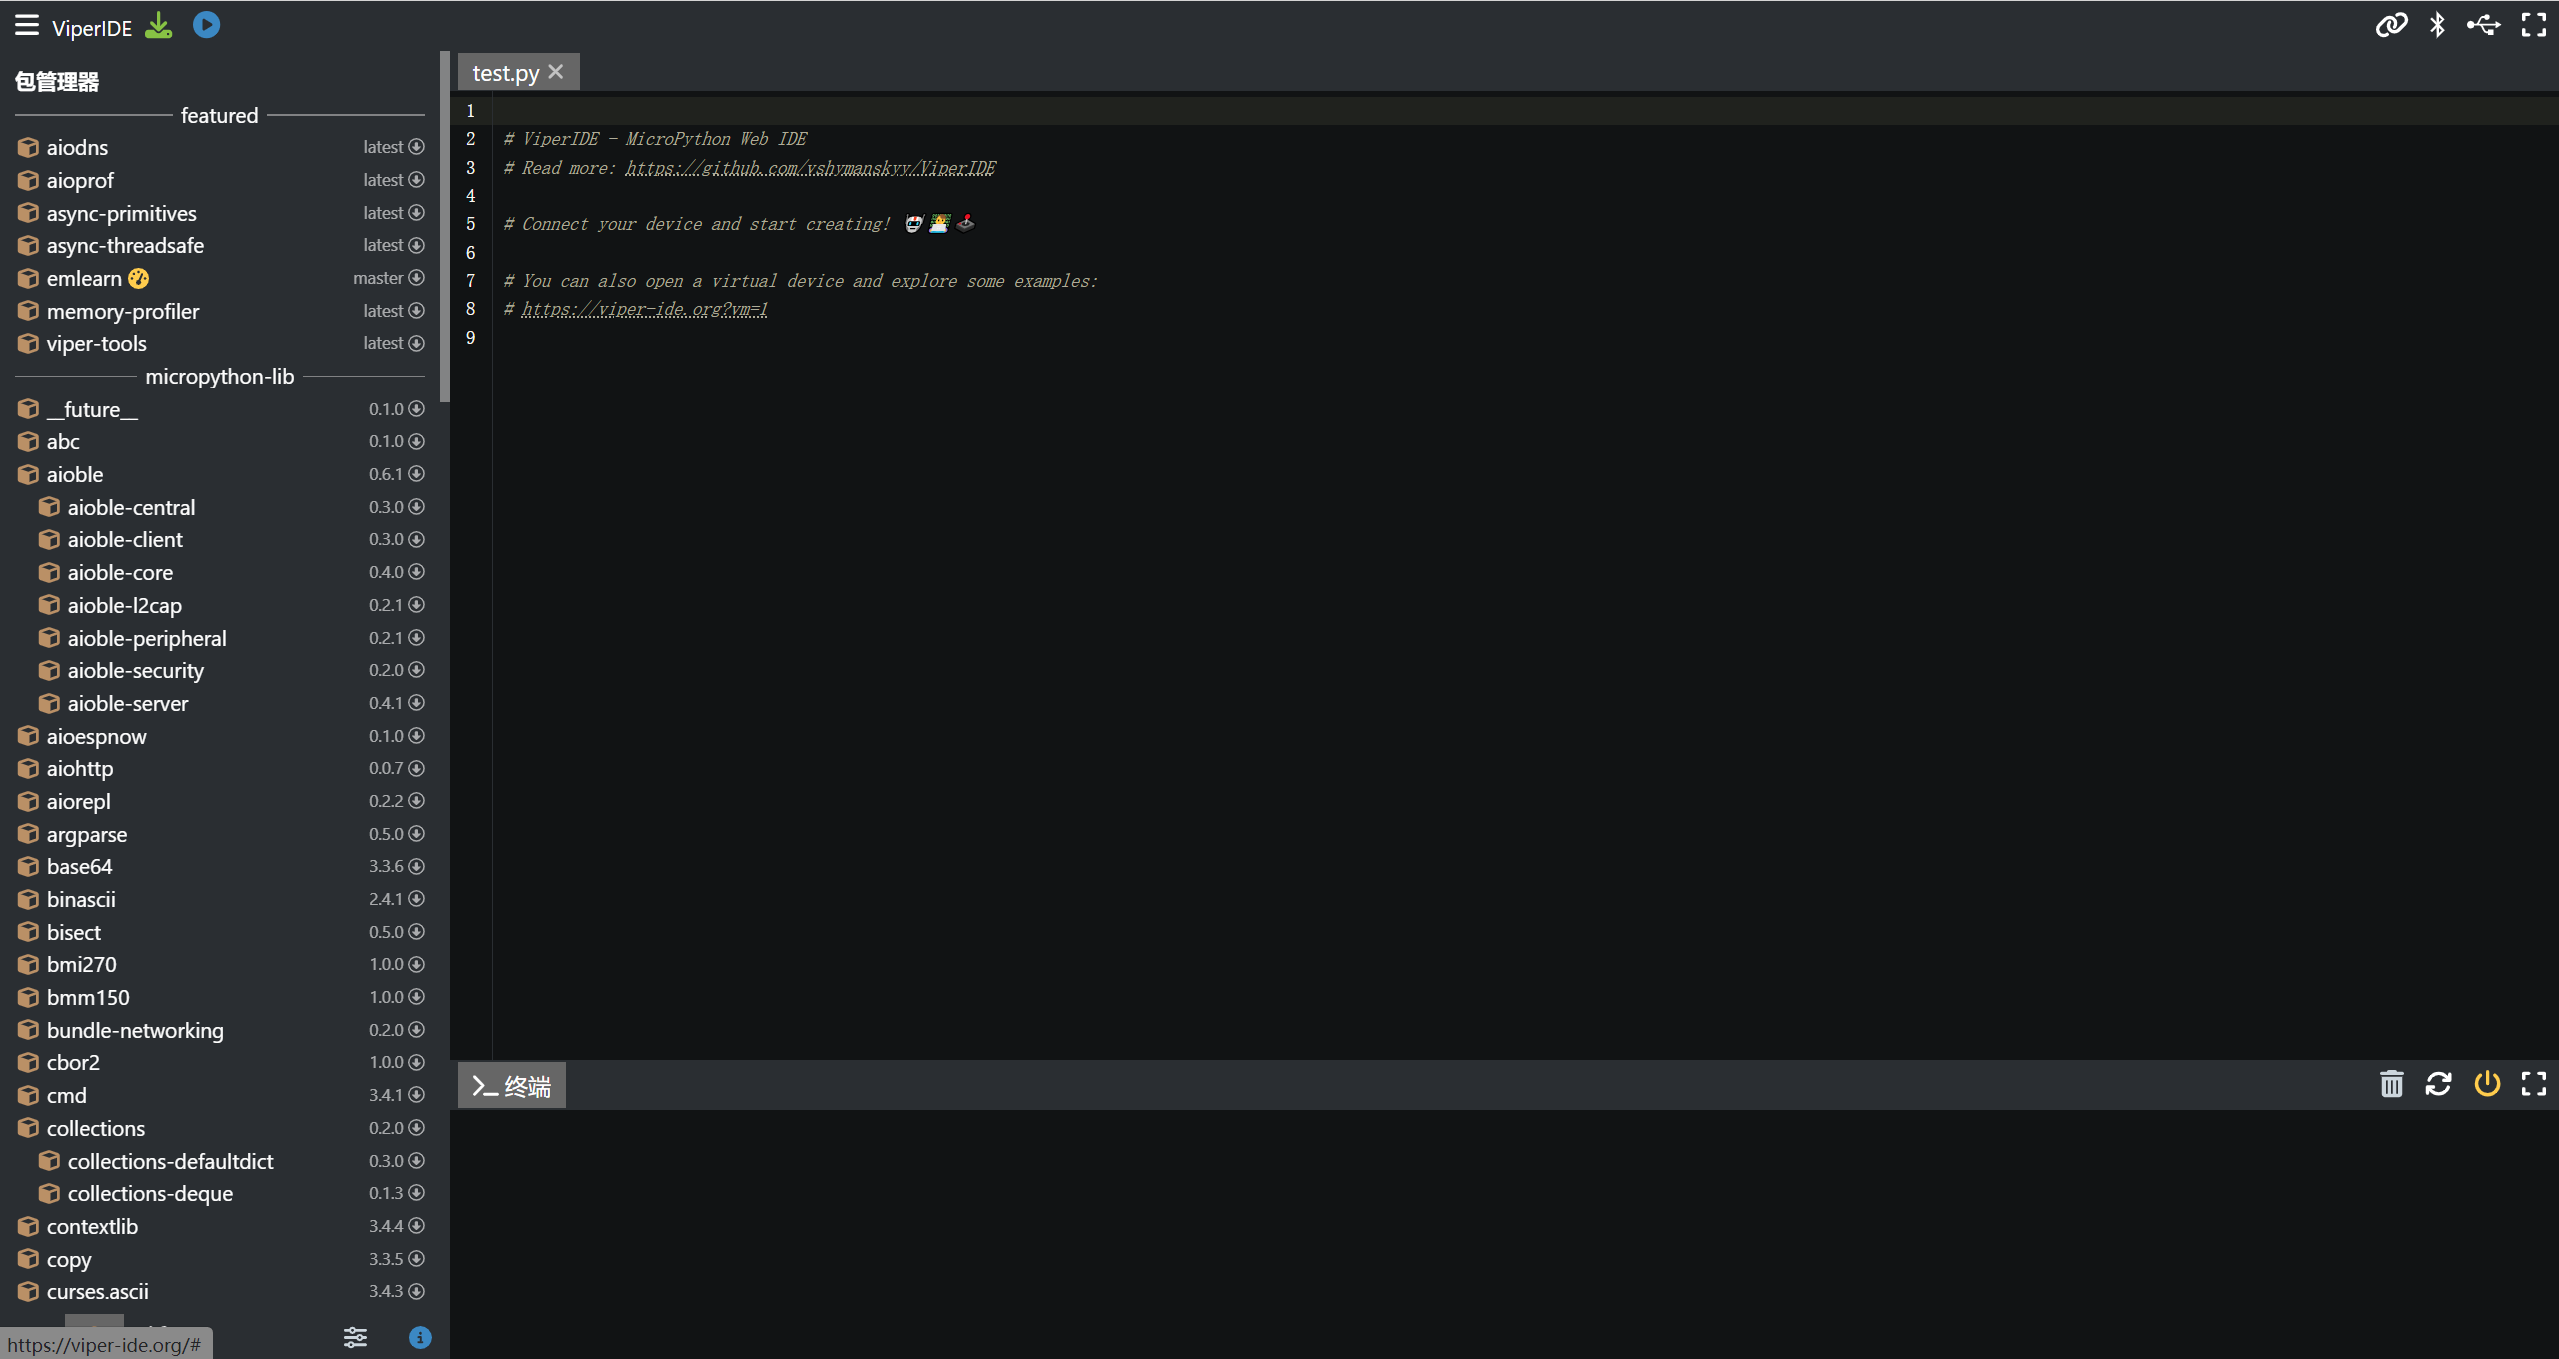Open the hamburger main menu
2559x1359 pixels.
tap(27, 25)
